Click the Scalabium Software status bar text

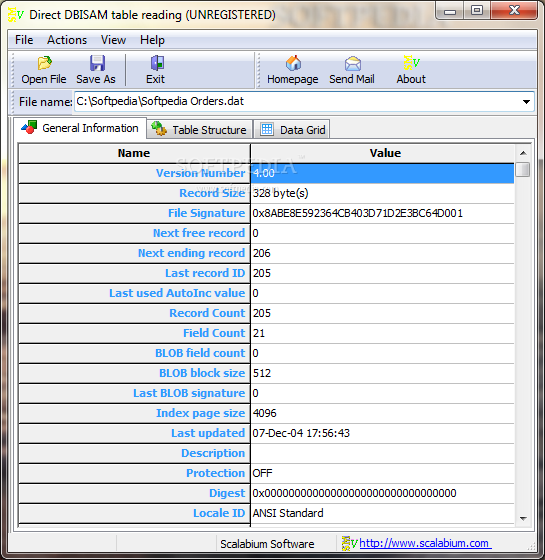tap(267, 544)
